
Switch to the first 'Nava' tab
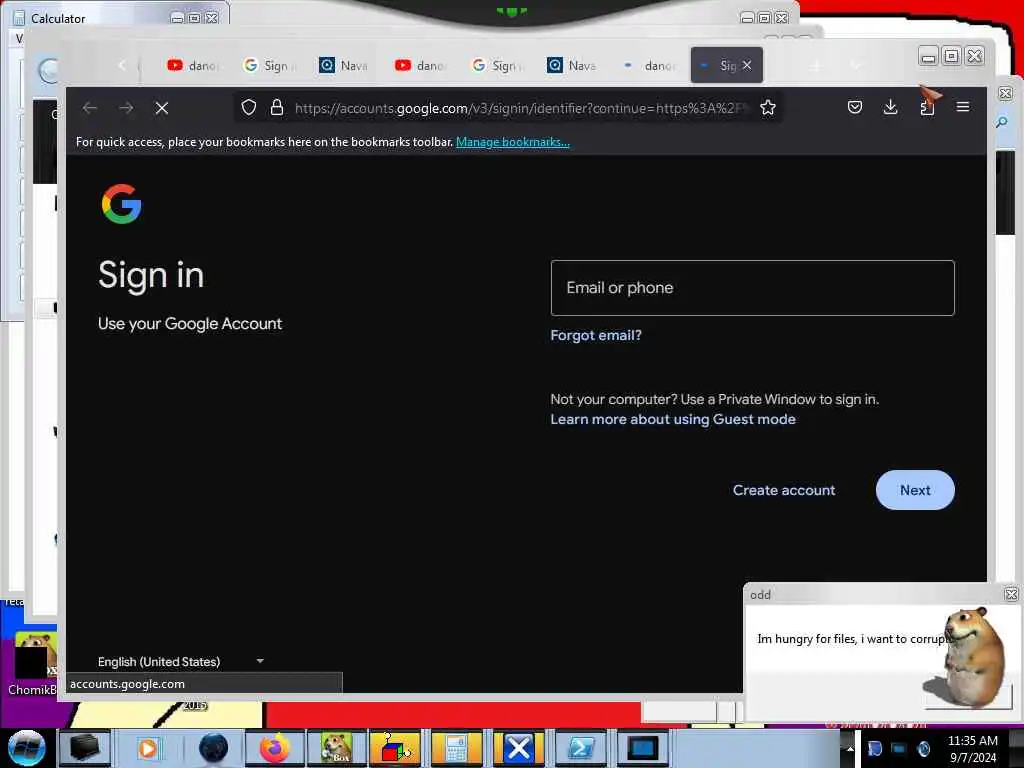tap(344, 65)
